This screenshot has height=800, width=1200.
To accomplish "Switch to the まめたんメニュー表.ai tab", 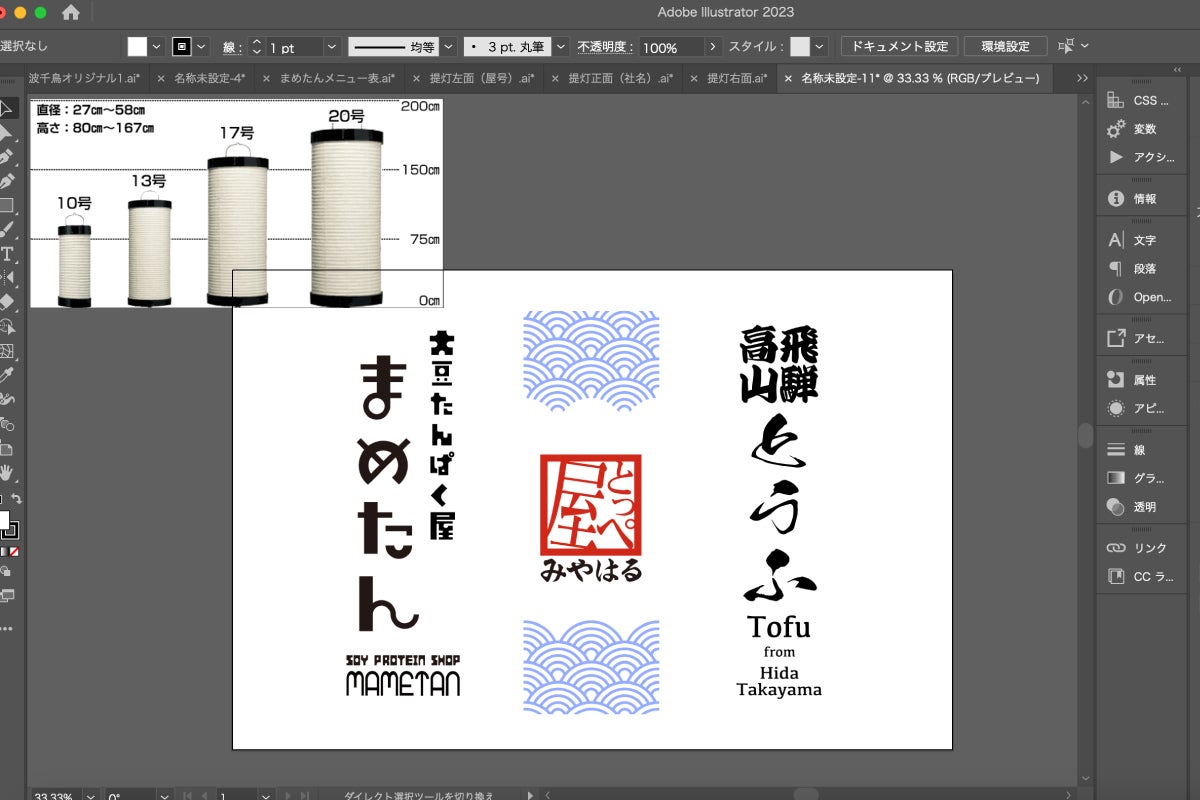I will coord(336,78).
